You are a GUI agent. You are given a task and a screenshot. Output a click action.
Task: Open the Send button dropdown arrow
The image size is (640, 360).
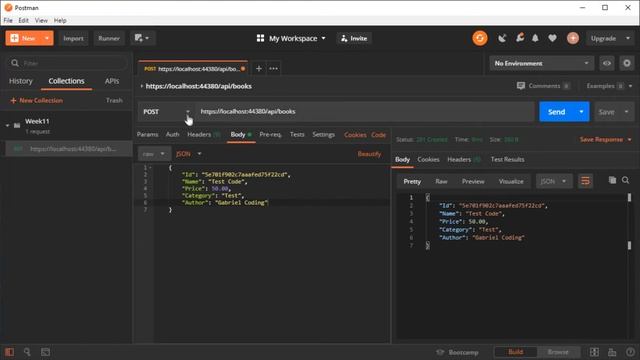581,111
